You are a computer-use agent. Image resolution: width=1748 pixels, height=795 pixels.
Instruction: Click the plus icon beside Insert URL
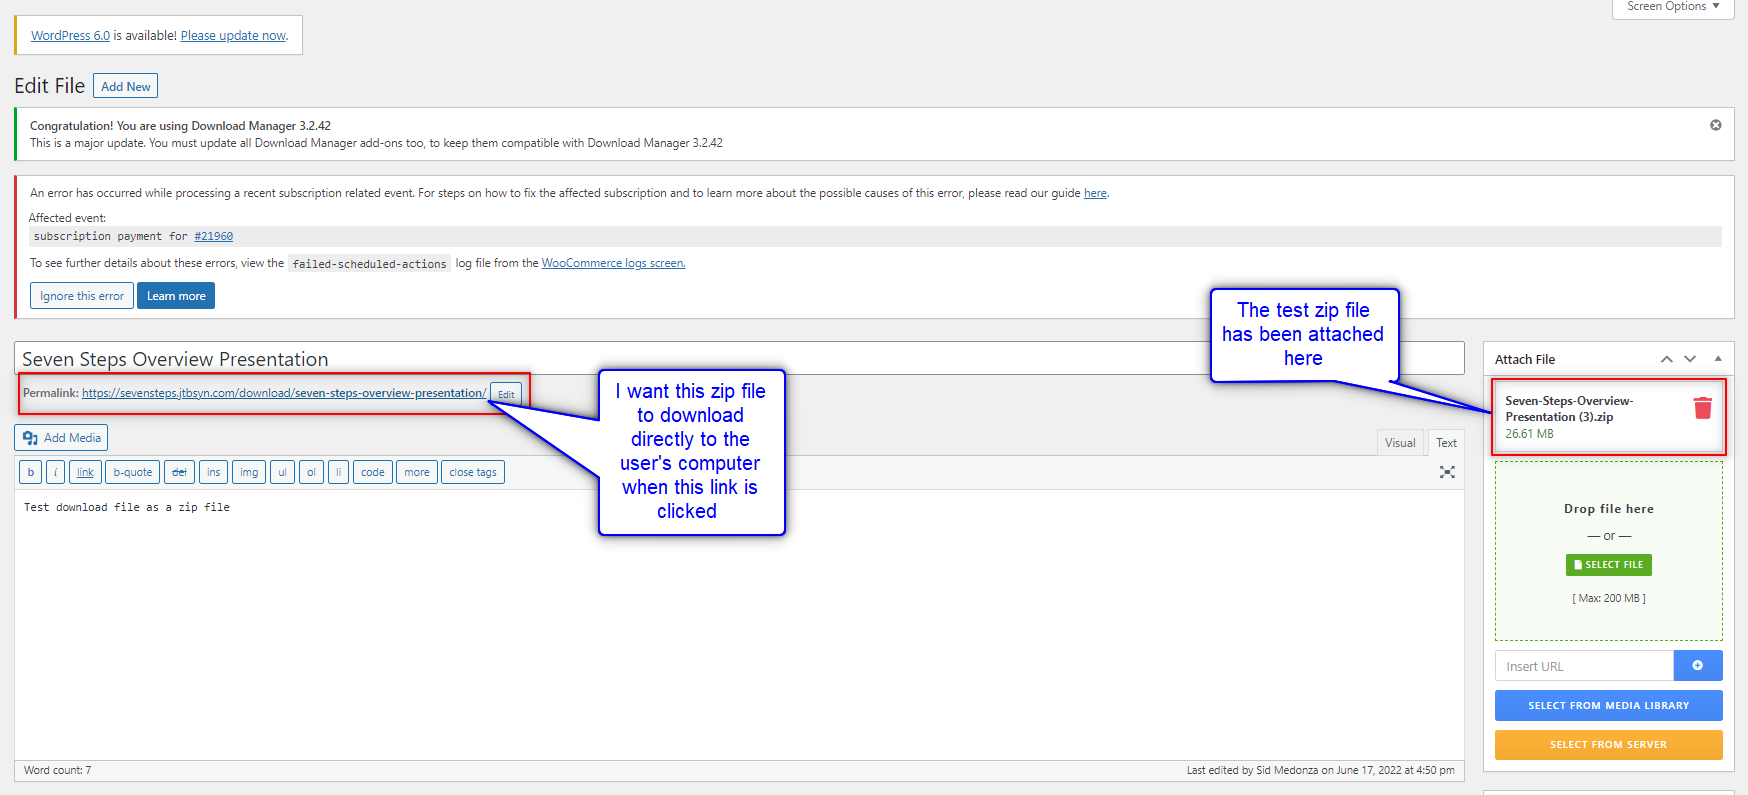(x=1697, y=666)
